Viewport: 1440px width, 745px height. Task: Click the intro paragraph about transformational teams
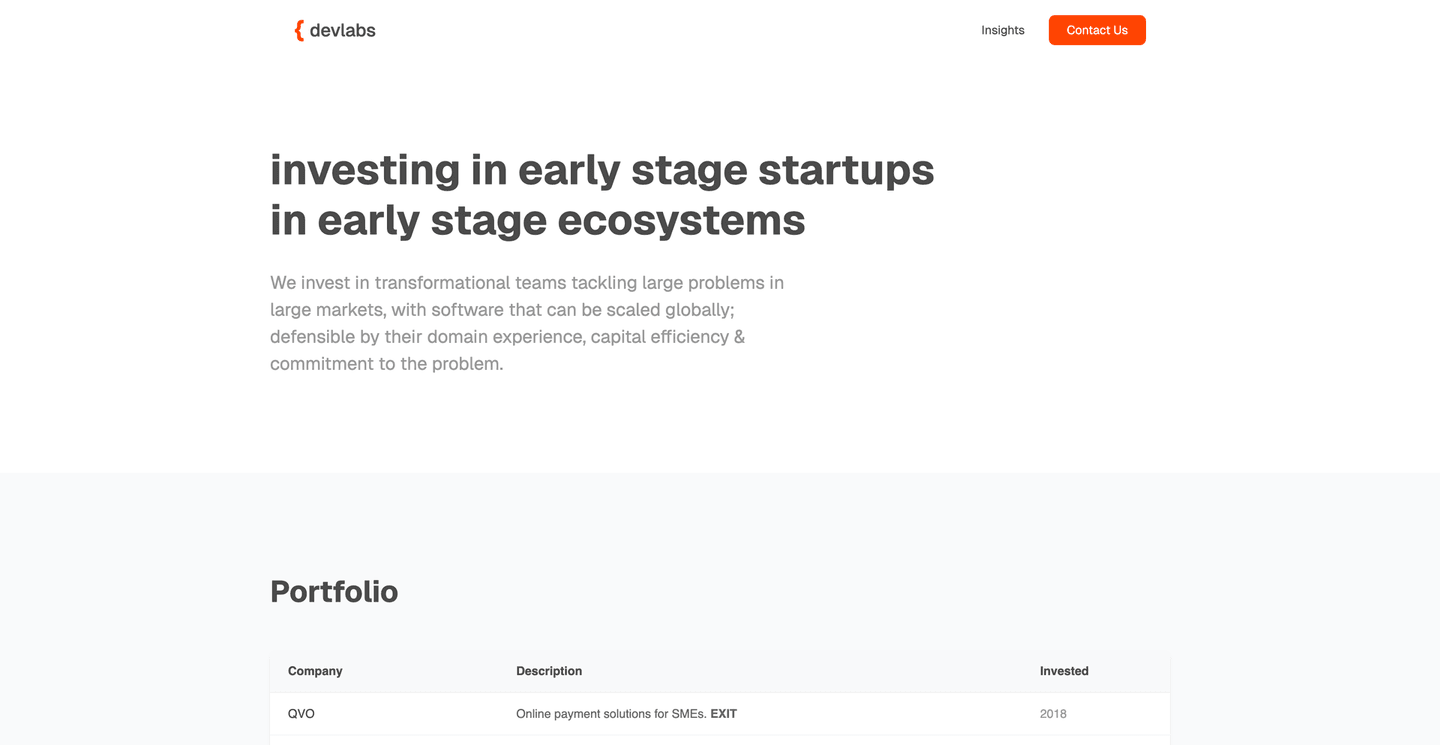point(527,322)
